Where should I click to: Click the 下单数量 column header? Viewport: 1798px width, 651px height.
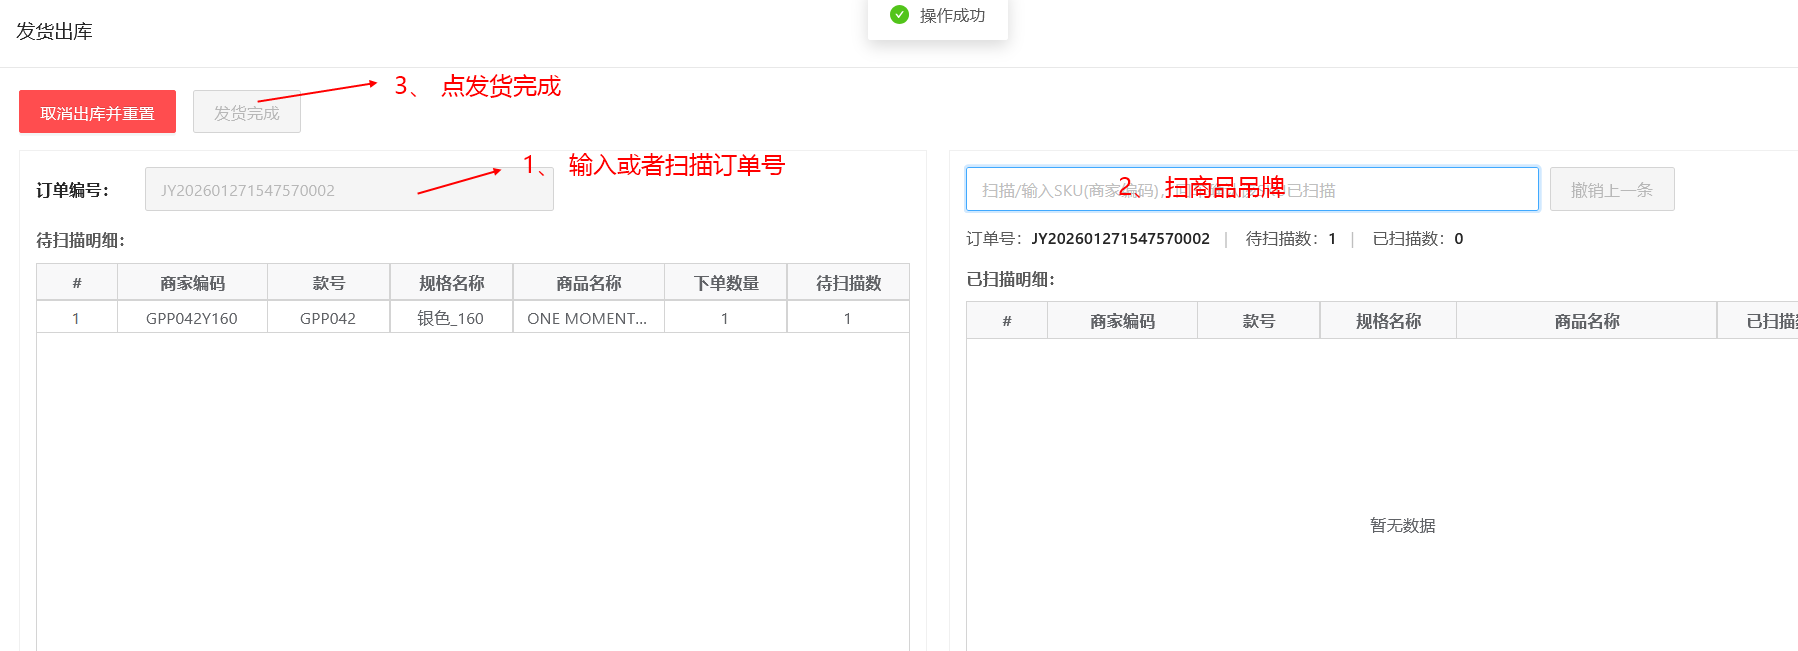[x=726, y=283]
